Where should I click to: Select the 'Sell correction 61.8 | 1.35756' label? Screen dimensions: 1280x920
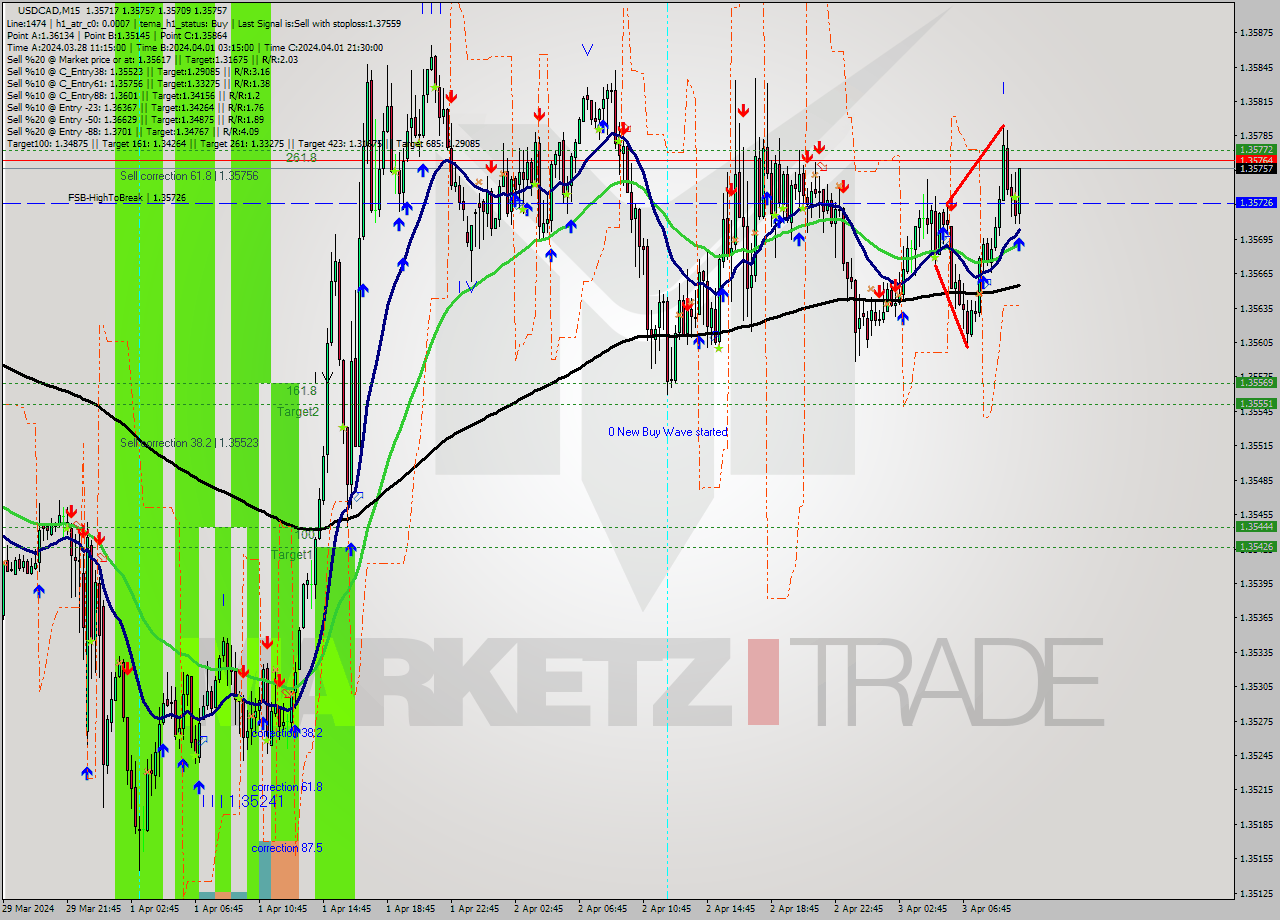(189, 176)
